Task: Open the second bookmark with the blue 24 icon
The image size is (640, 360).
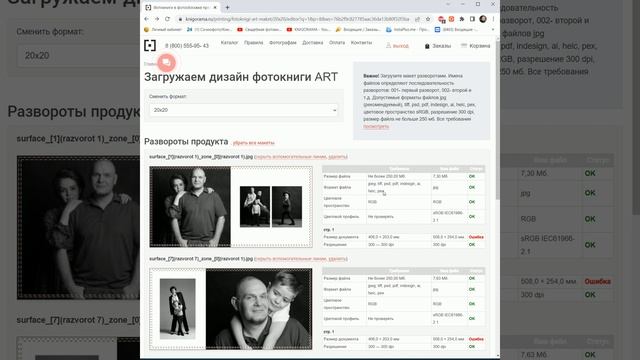Action: pos(209,30)
